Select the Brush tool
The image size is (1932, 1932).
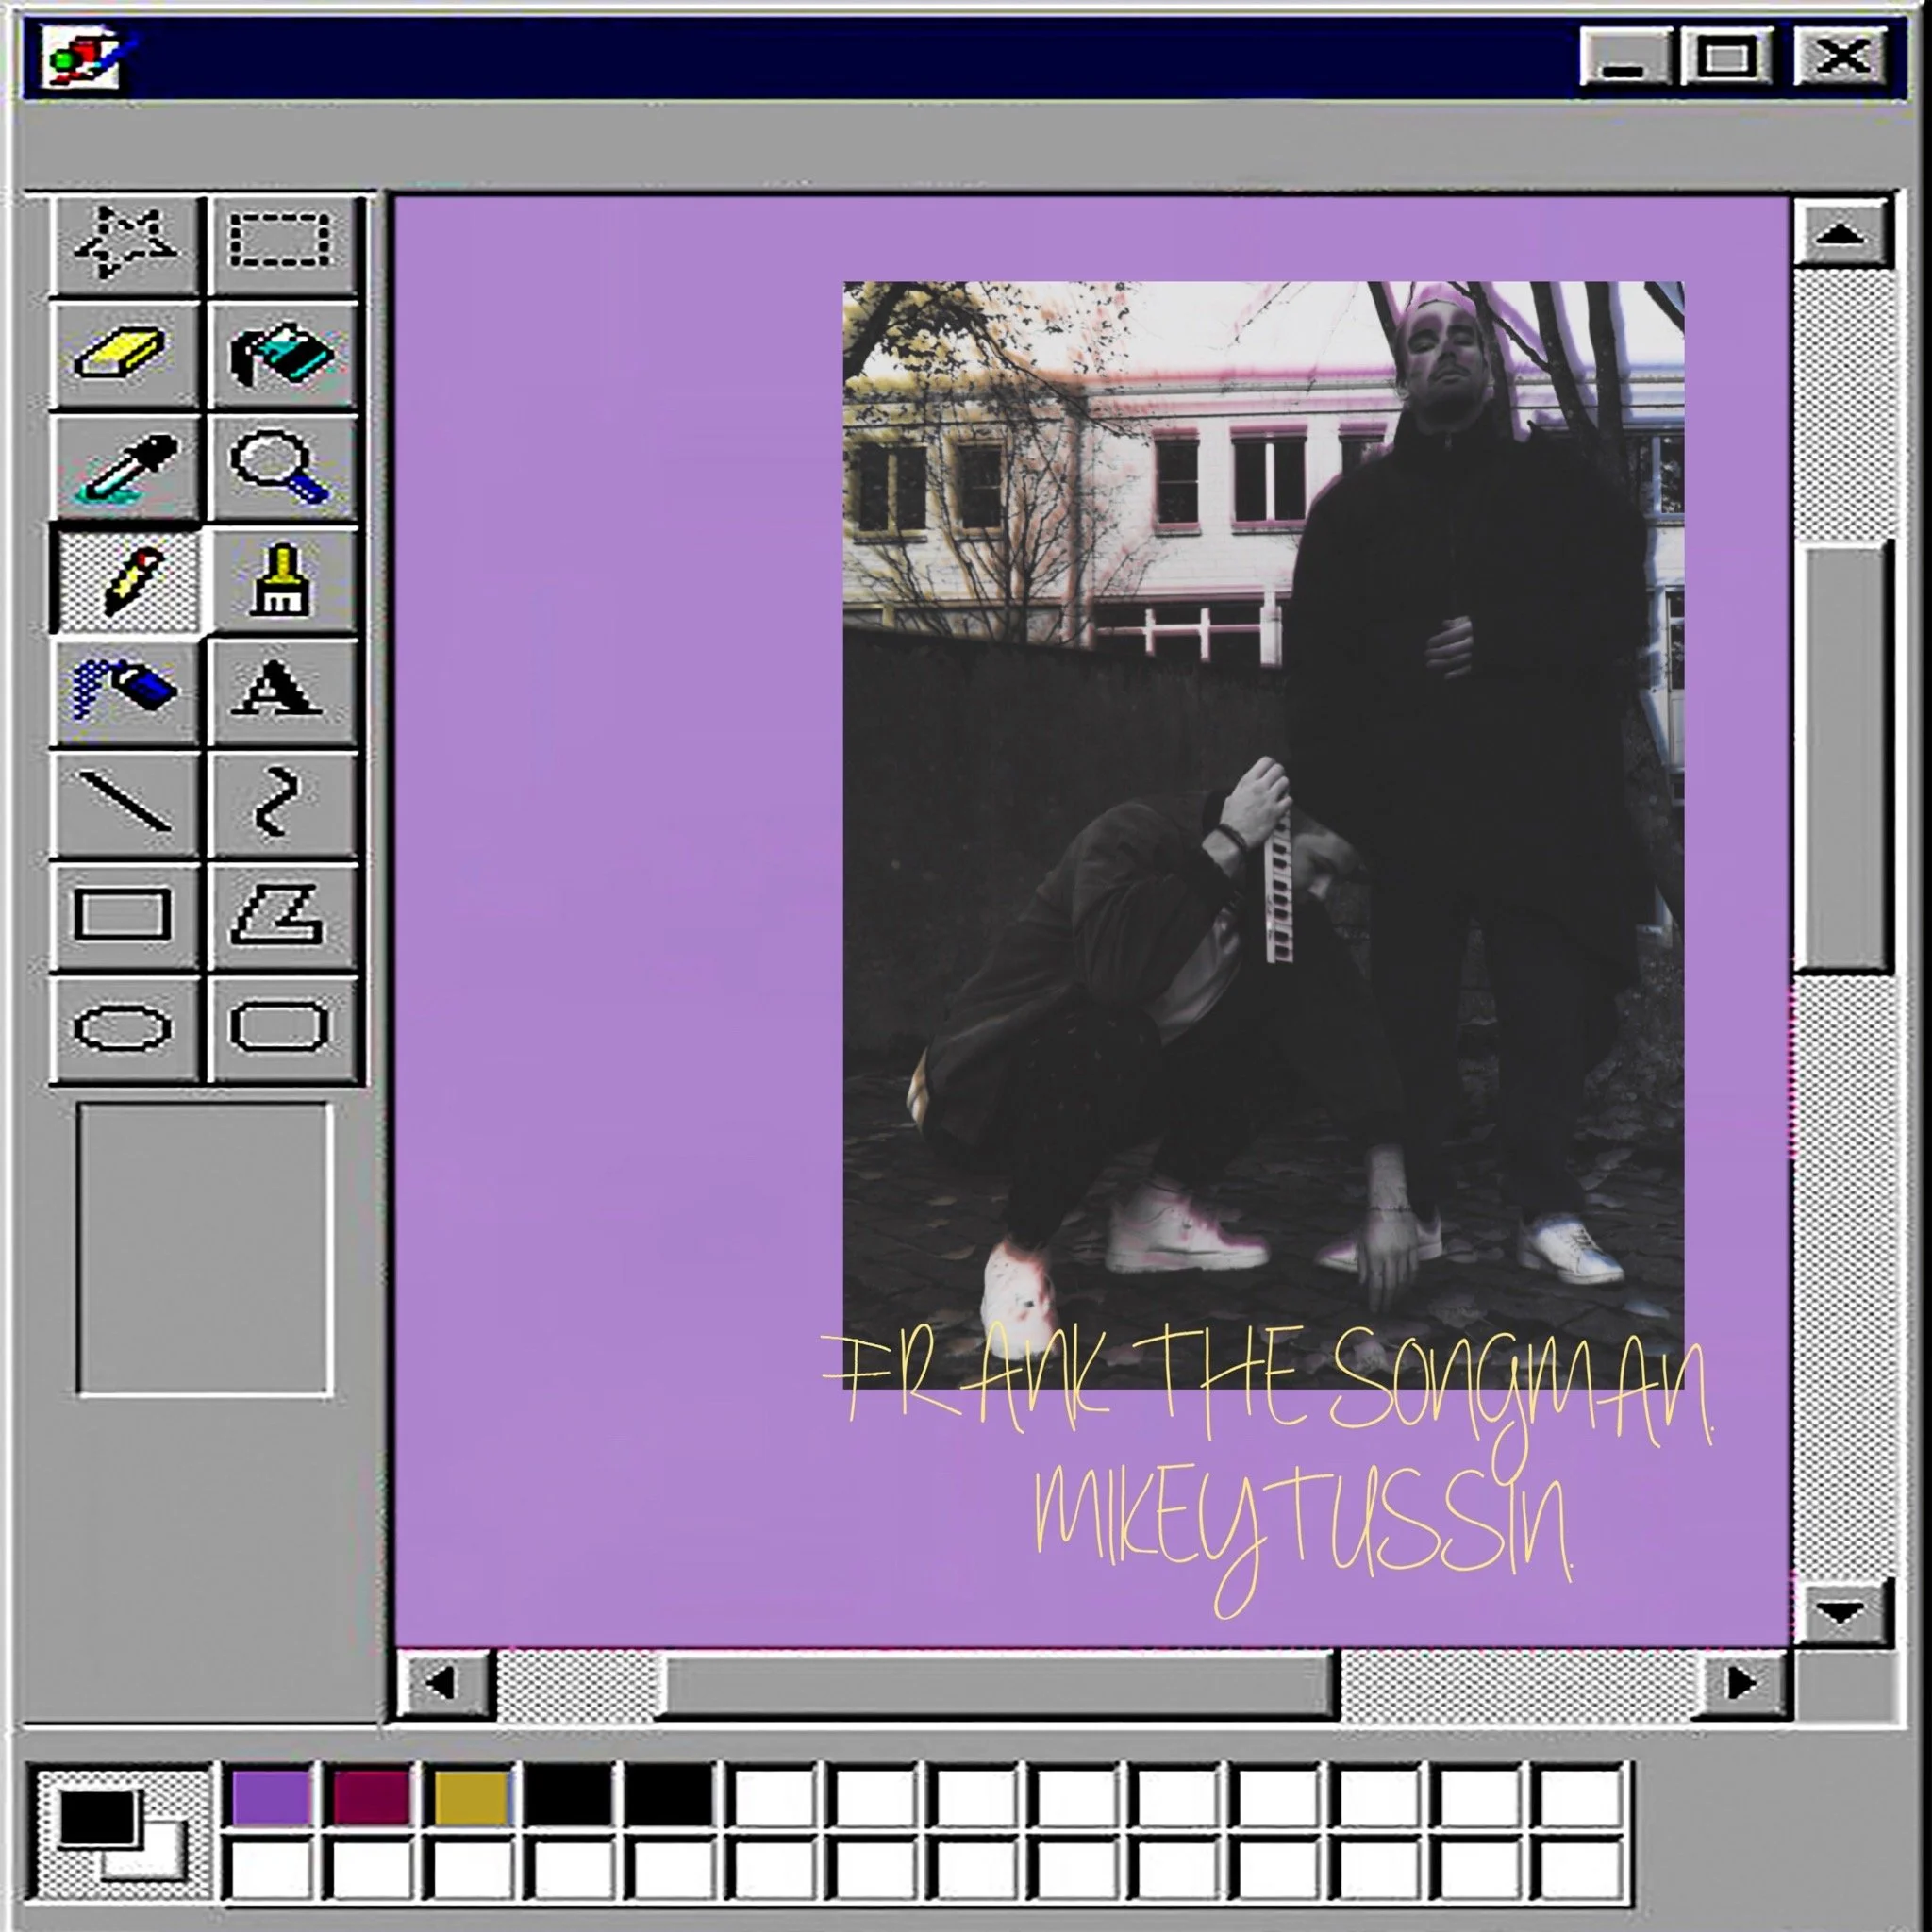279,580
